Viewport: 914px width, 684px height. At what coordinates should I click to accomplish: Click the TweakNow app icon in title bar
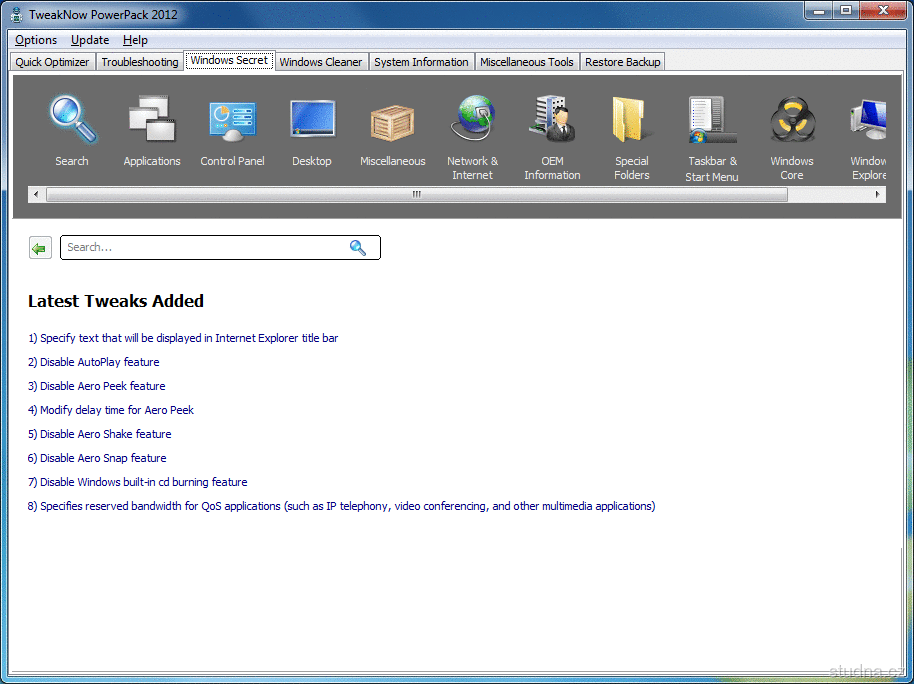[16, 14]
